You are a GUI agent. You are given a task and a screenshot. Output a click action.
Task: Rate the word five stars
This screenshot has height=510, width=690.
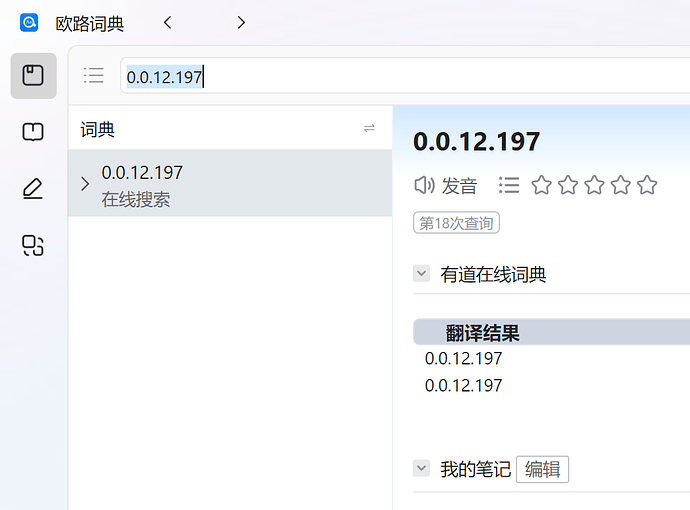click(647, 185)
